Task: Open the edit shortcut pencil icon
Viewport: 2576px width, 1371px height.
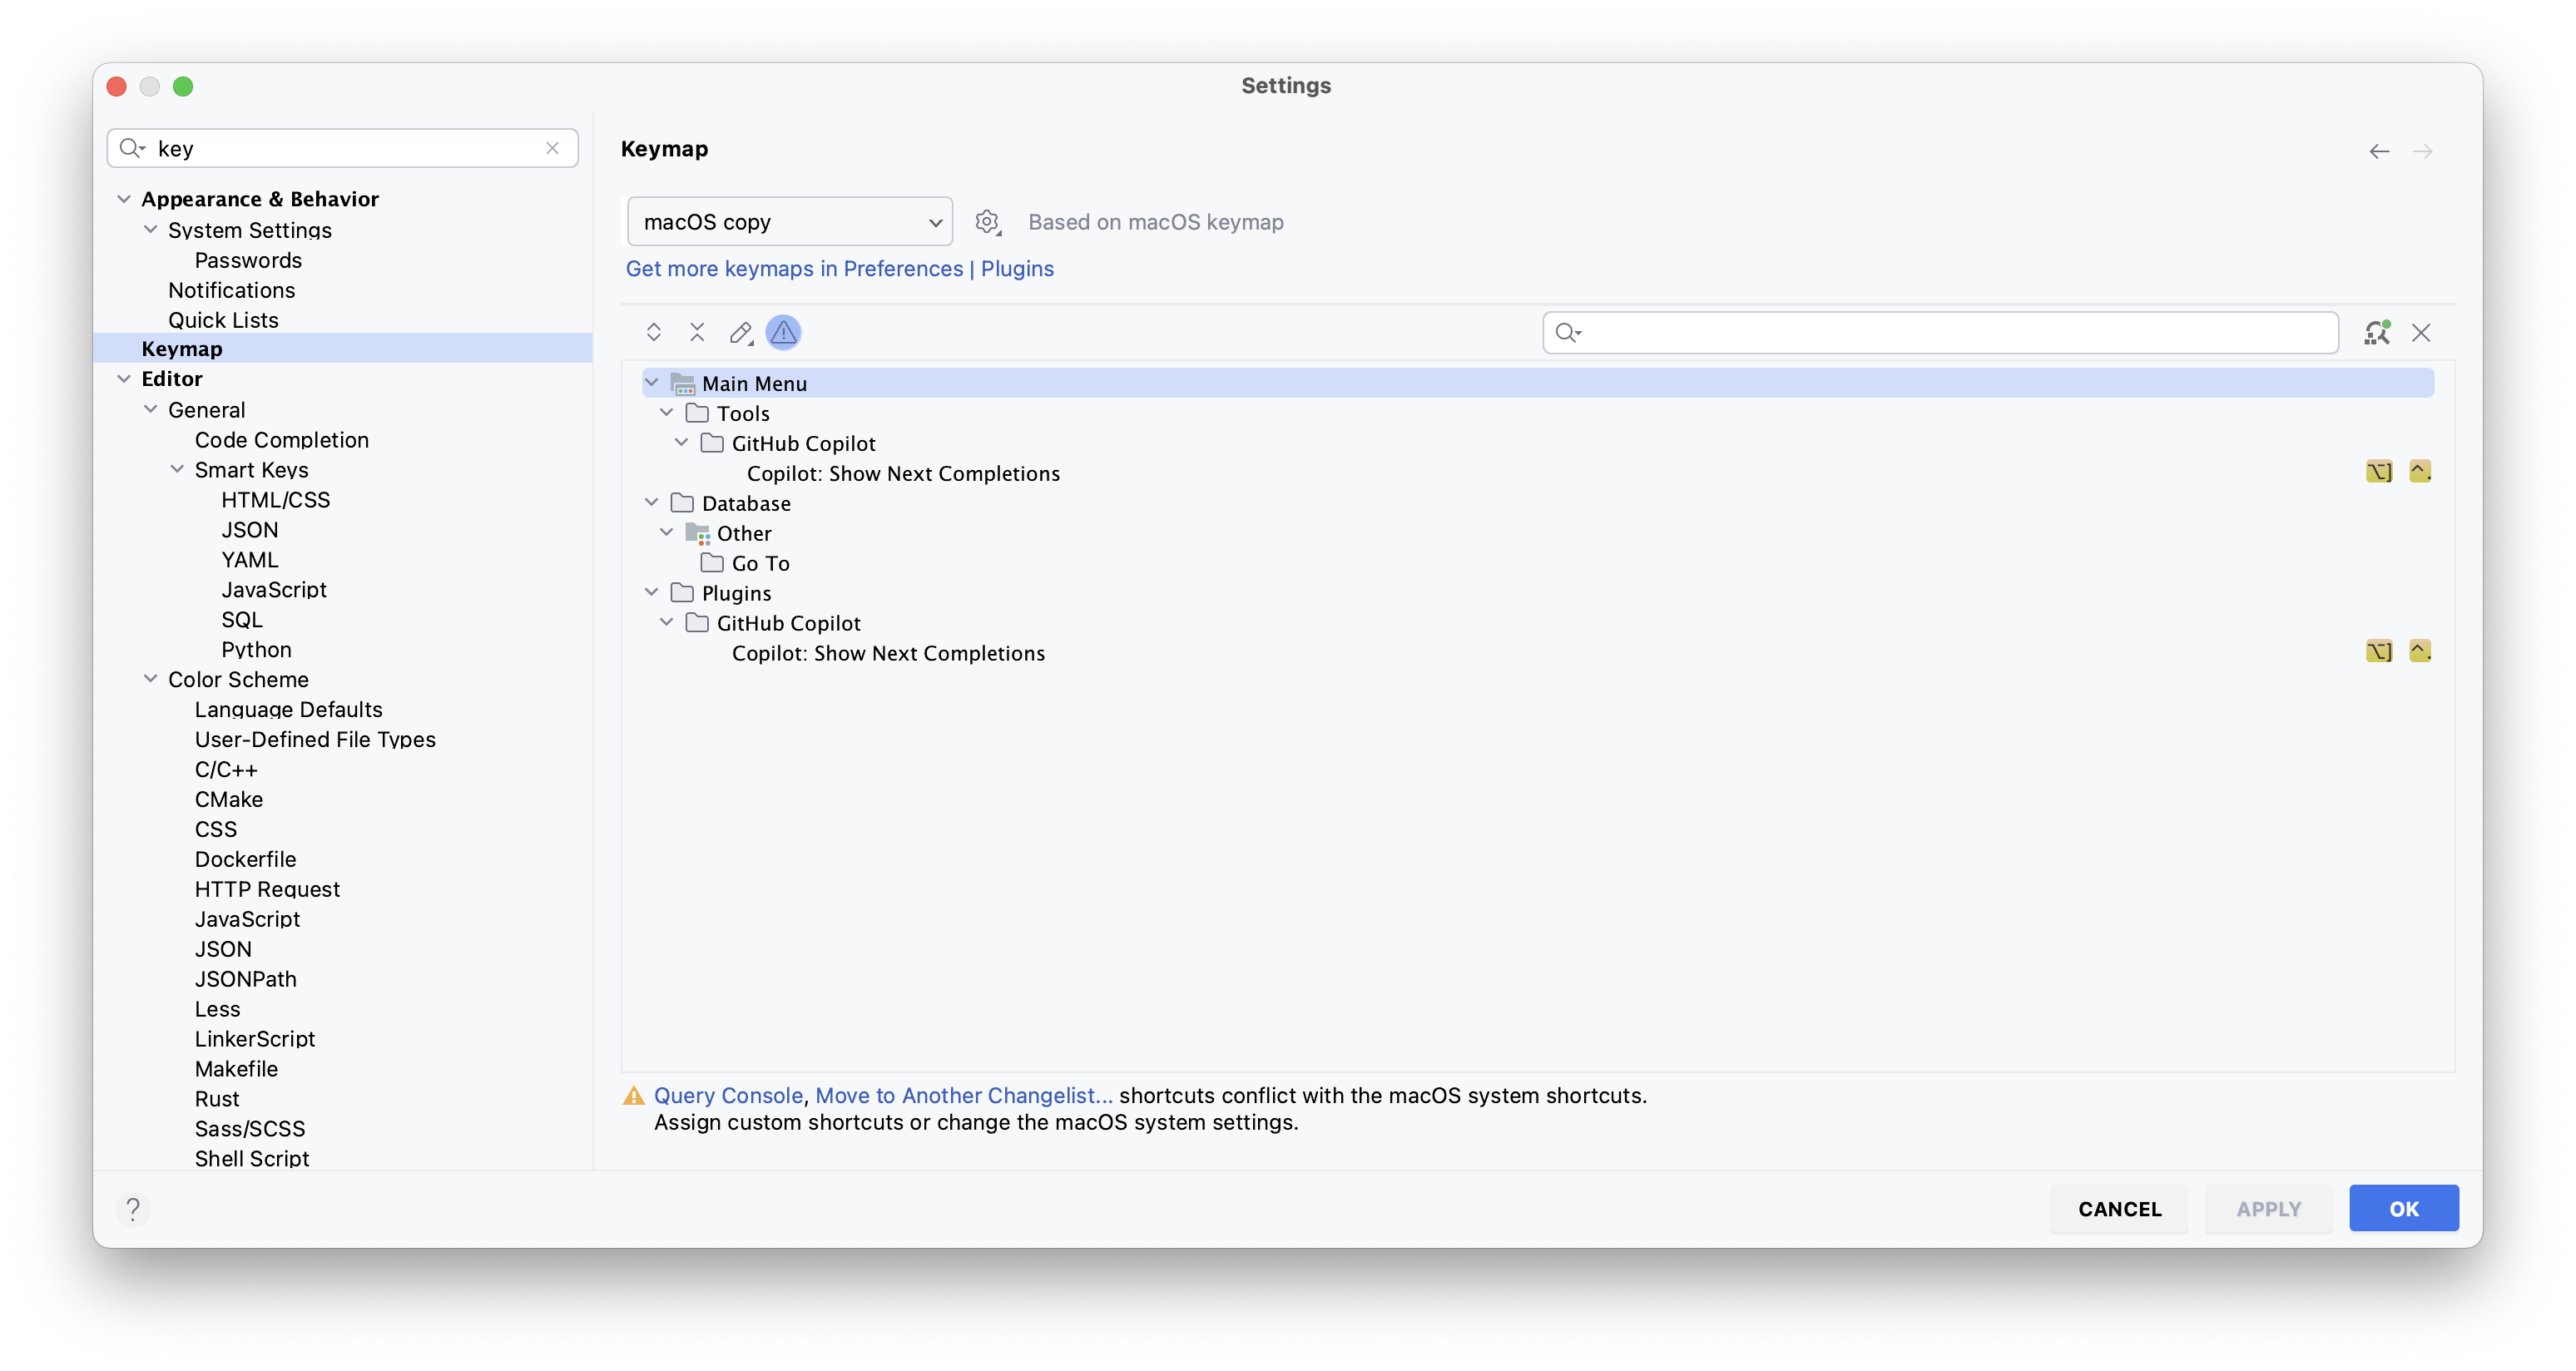Action: pyautogui.click(x=741, y=332)
